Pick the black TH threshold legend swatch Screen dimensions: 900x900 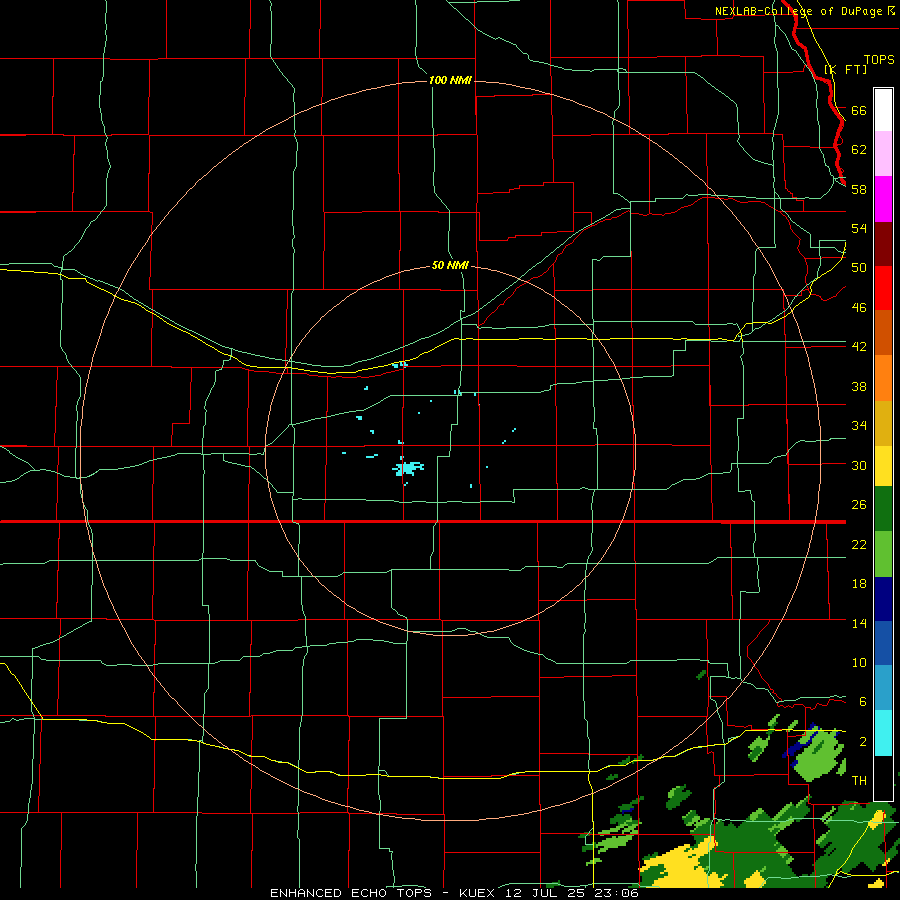(883, 778)
